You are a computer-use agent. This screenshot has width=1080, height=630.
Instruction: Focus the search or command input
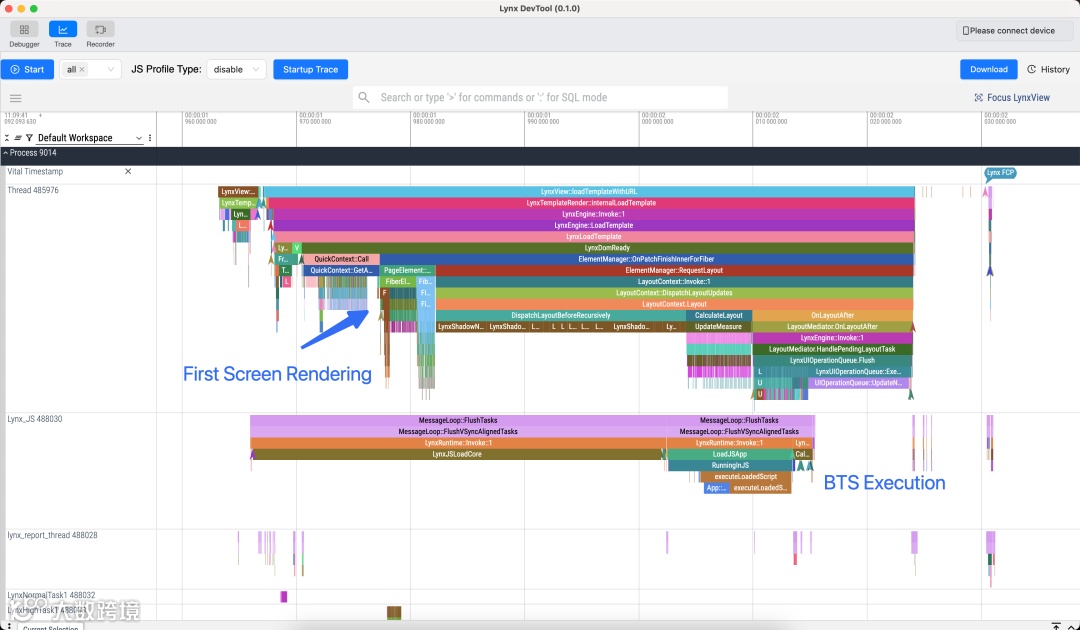pyautogui.click(x=540, y=98)
